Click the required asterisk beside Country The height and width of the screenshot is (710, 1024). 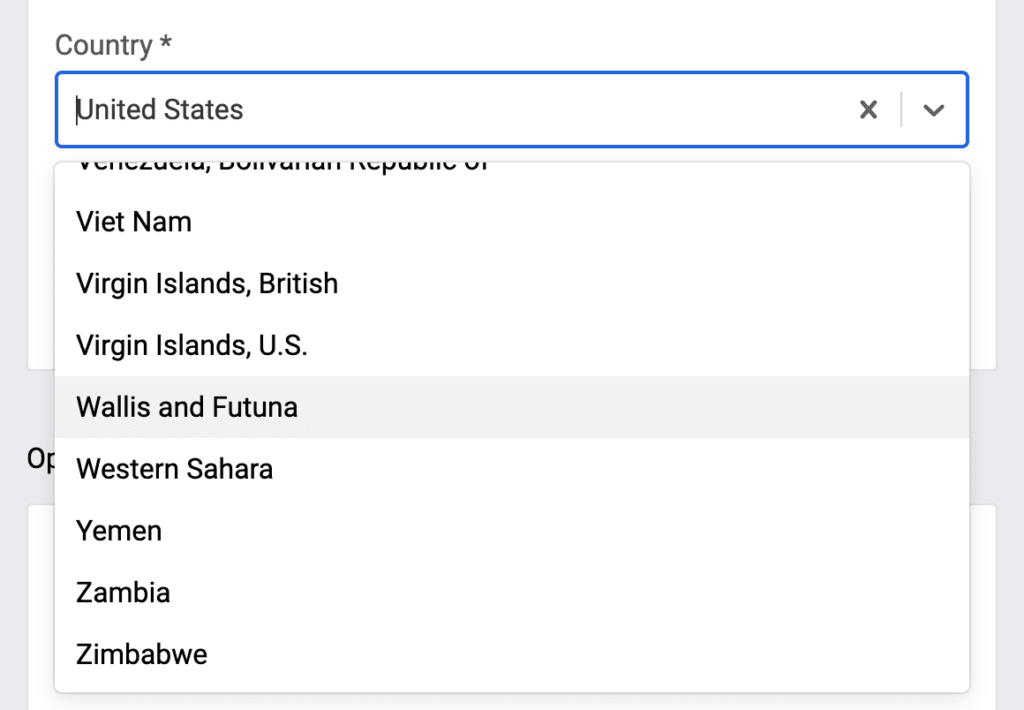point(165,45)
